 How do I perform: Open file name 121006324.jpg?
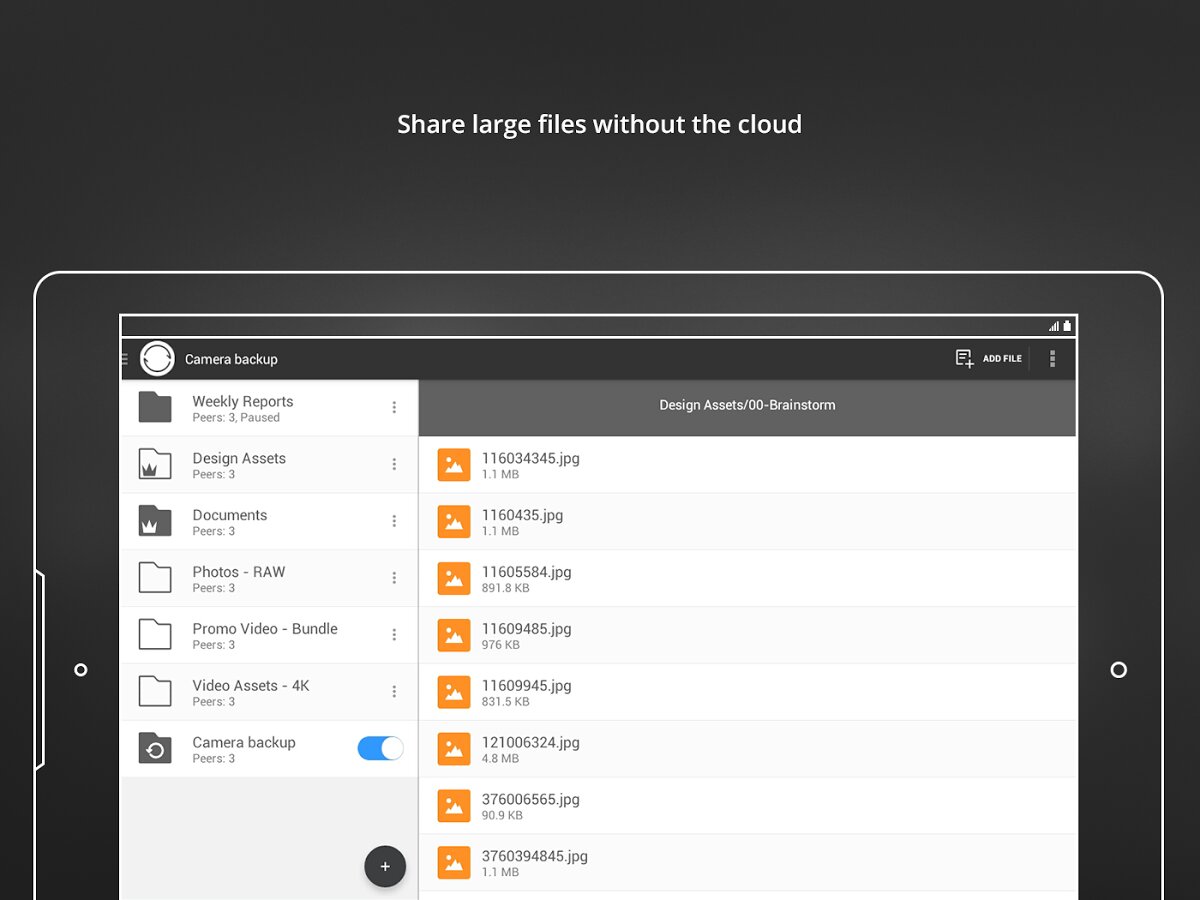pyautogui.click(x=531, y=743)
